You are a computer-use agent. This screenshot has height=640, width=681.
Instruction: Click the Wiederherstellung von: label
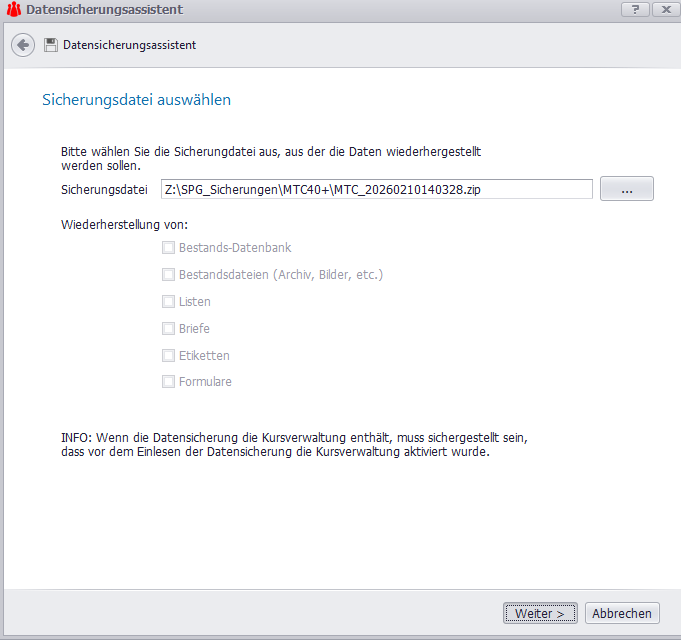pos(124,224)
